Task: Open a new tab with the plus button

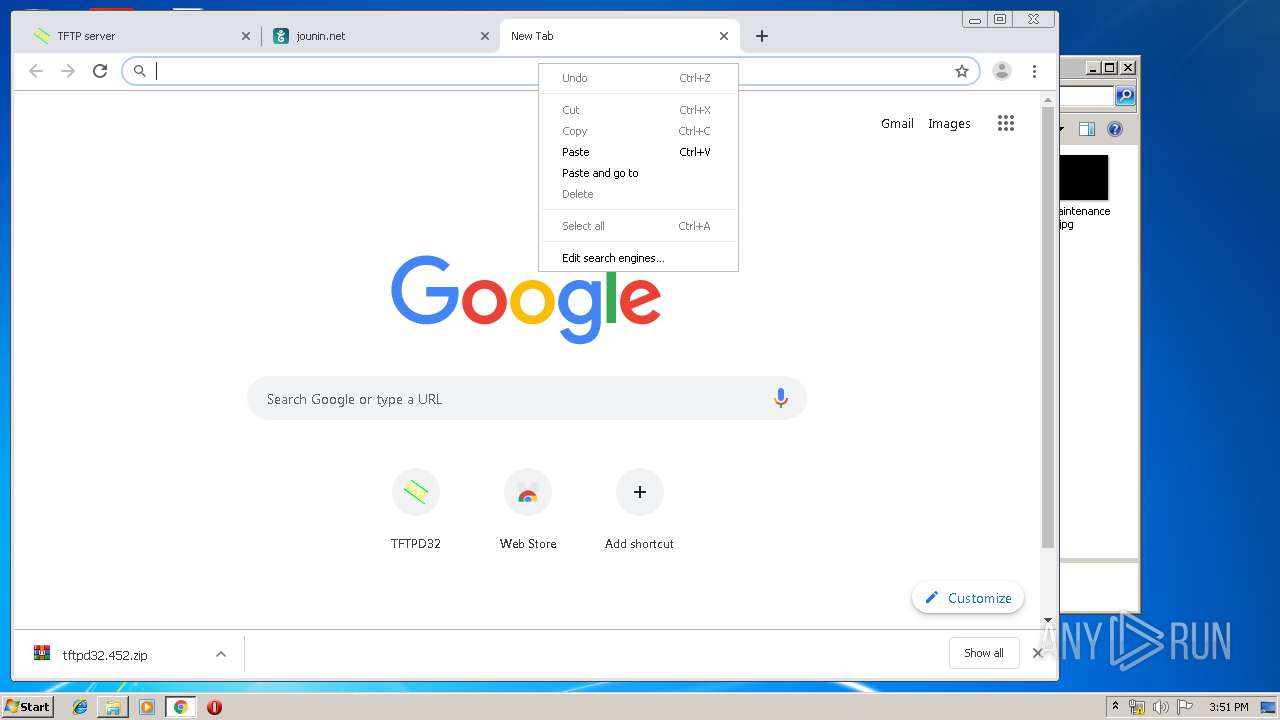Action: 762,36
